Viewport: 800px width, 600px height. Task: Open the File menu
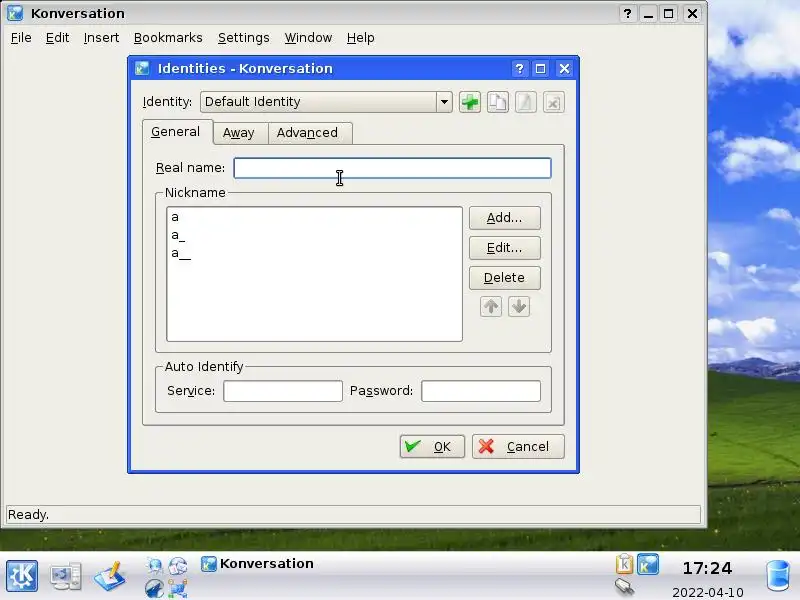pyautogui.click(x=21, y=38)
